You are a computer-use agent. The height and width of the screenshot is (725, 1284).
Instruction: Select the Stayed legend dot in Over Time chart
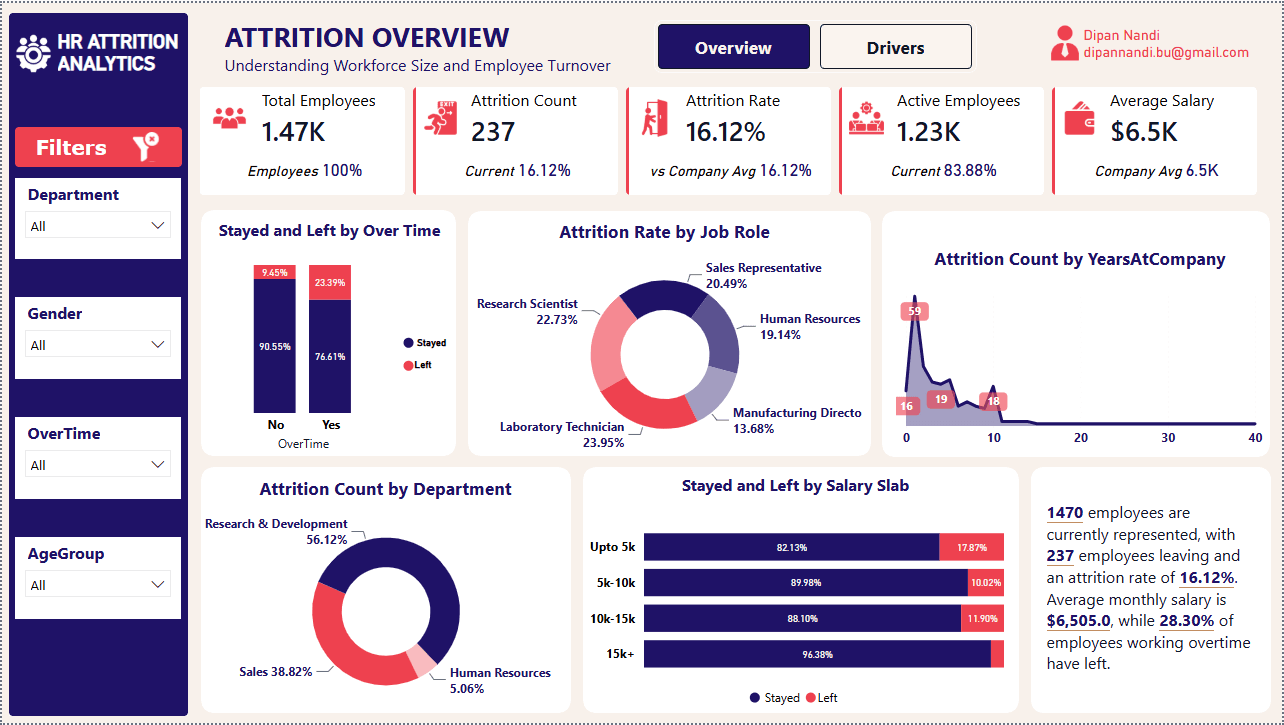click(408, 343)
